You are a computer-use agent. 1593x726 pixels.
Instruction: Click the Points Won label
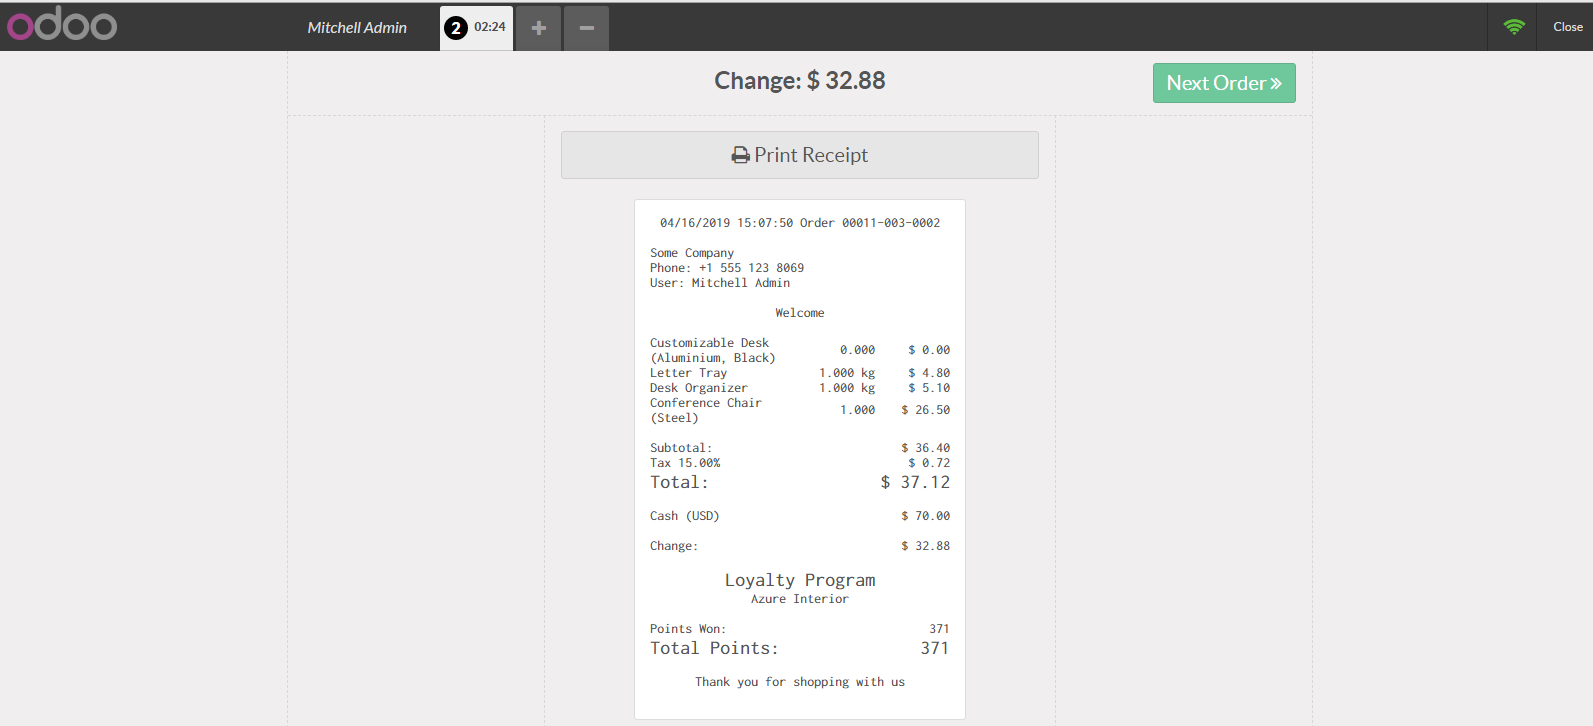[688, 629]
